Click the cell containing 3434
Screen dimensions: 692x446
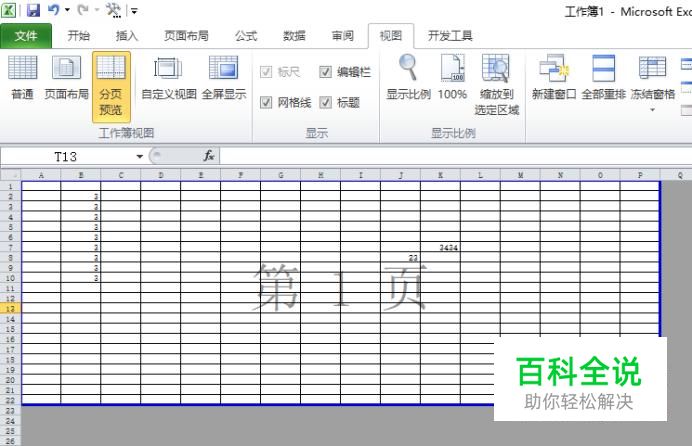(440, 247)
